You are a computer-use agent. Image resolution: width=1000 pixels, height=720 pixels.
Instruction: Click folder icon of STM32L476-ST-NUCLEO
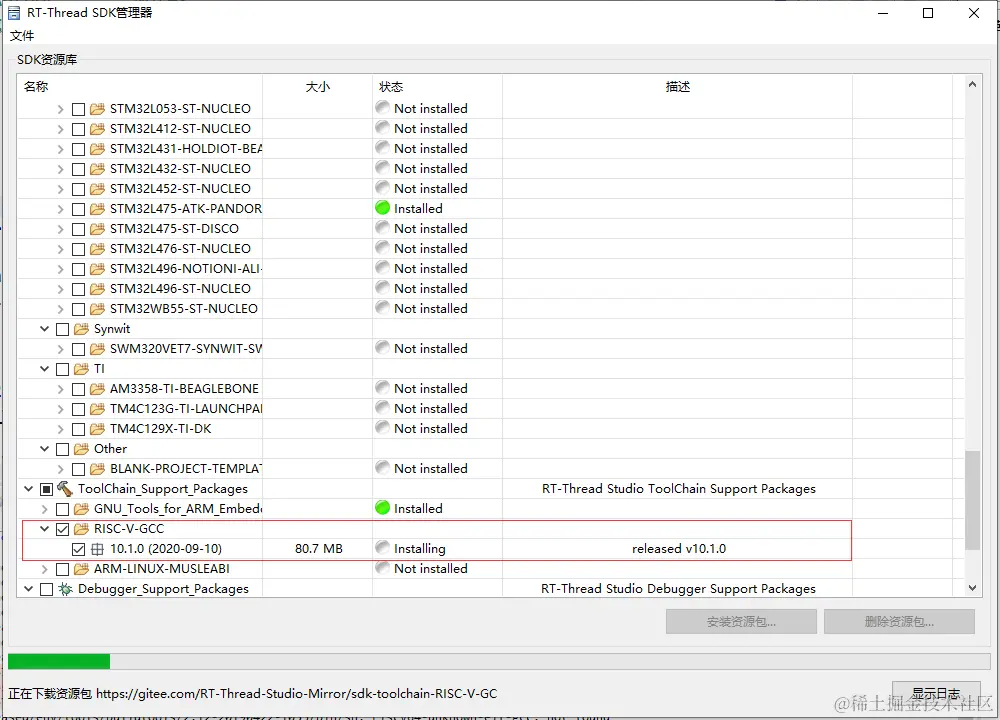click(x=97, y=249)
